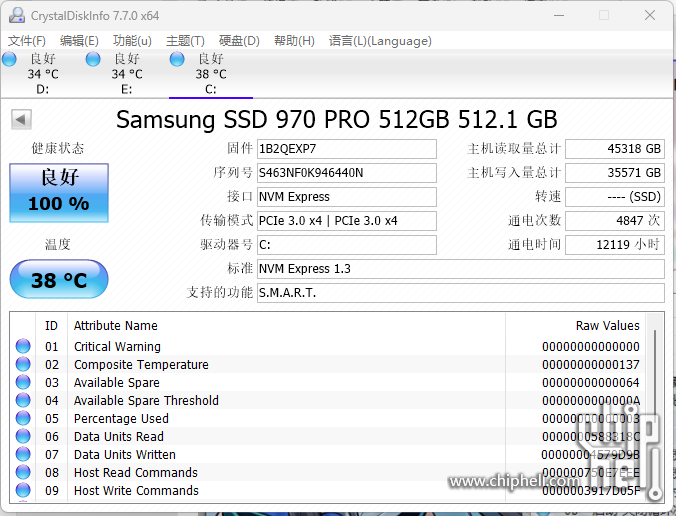
Task: Select the Data Units Read attribute name
Action: pyautogui.click(x=119, y=437)
